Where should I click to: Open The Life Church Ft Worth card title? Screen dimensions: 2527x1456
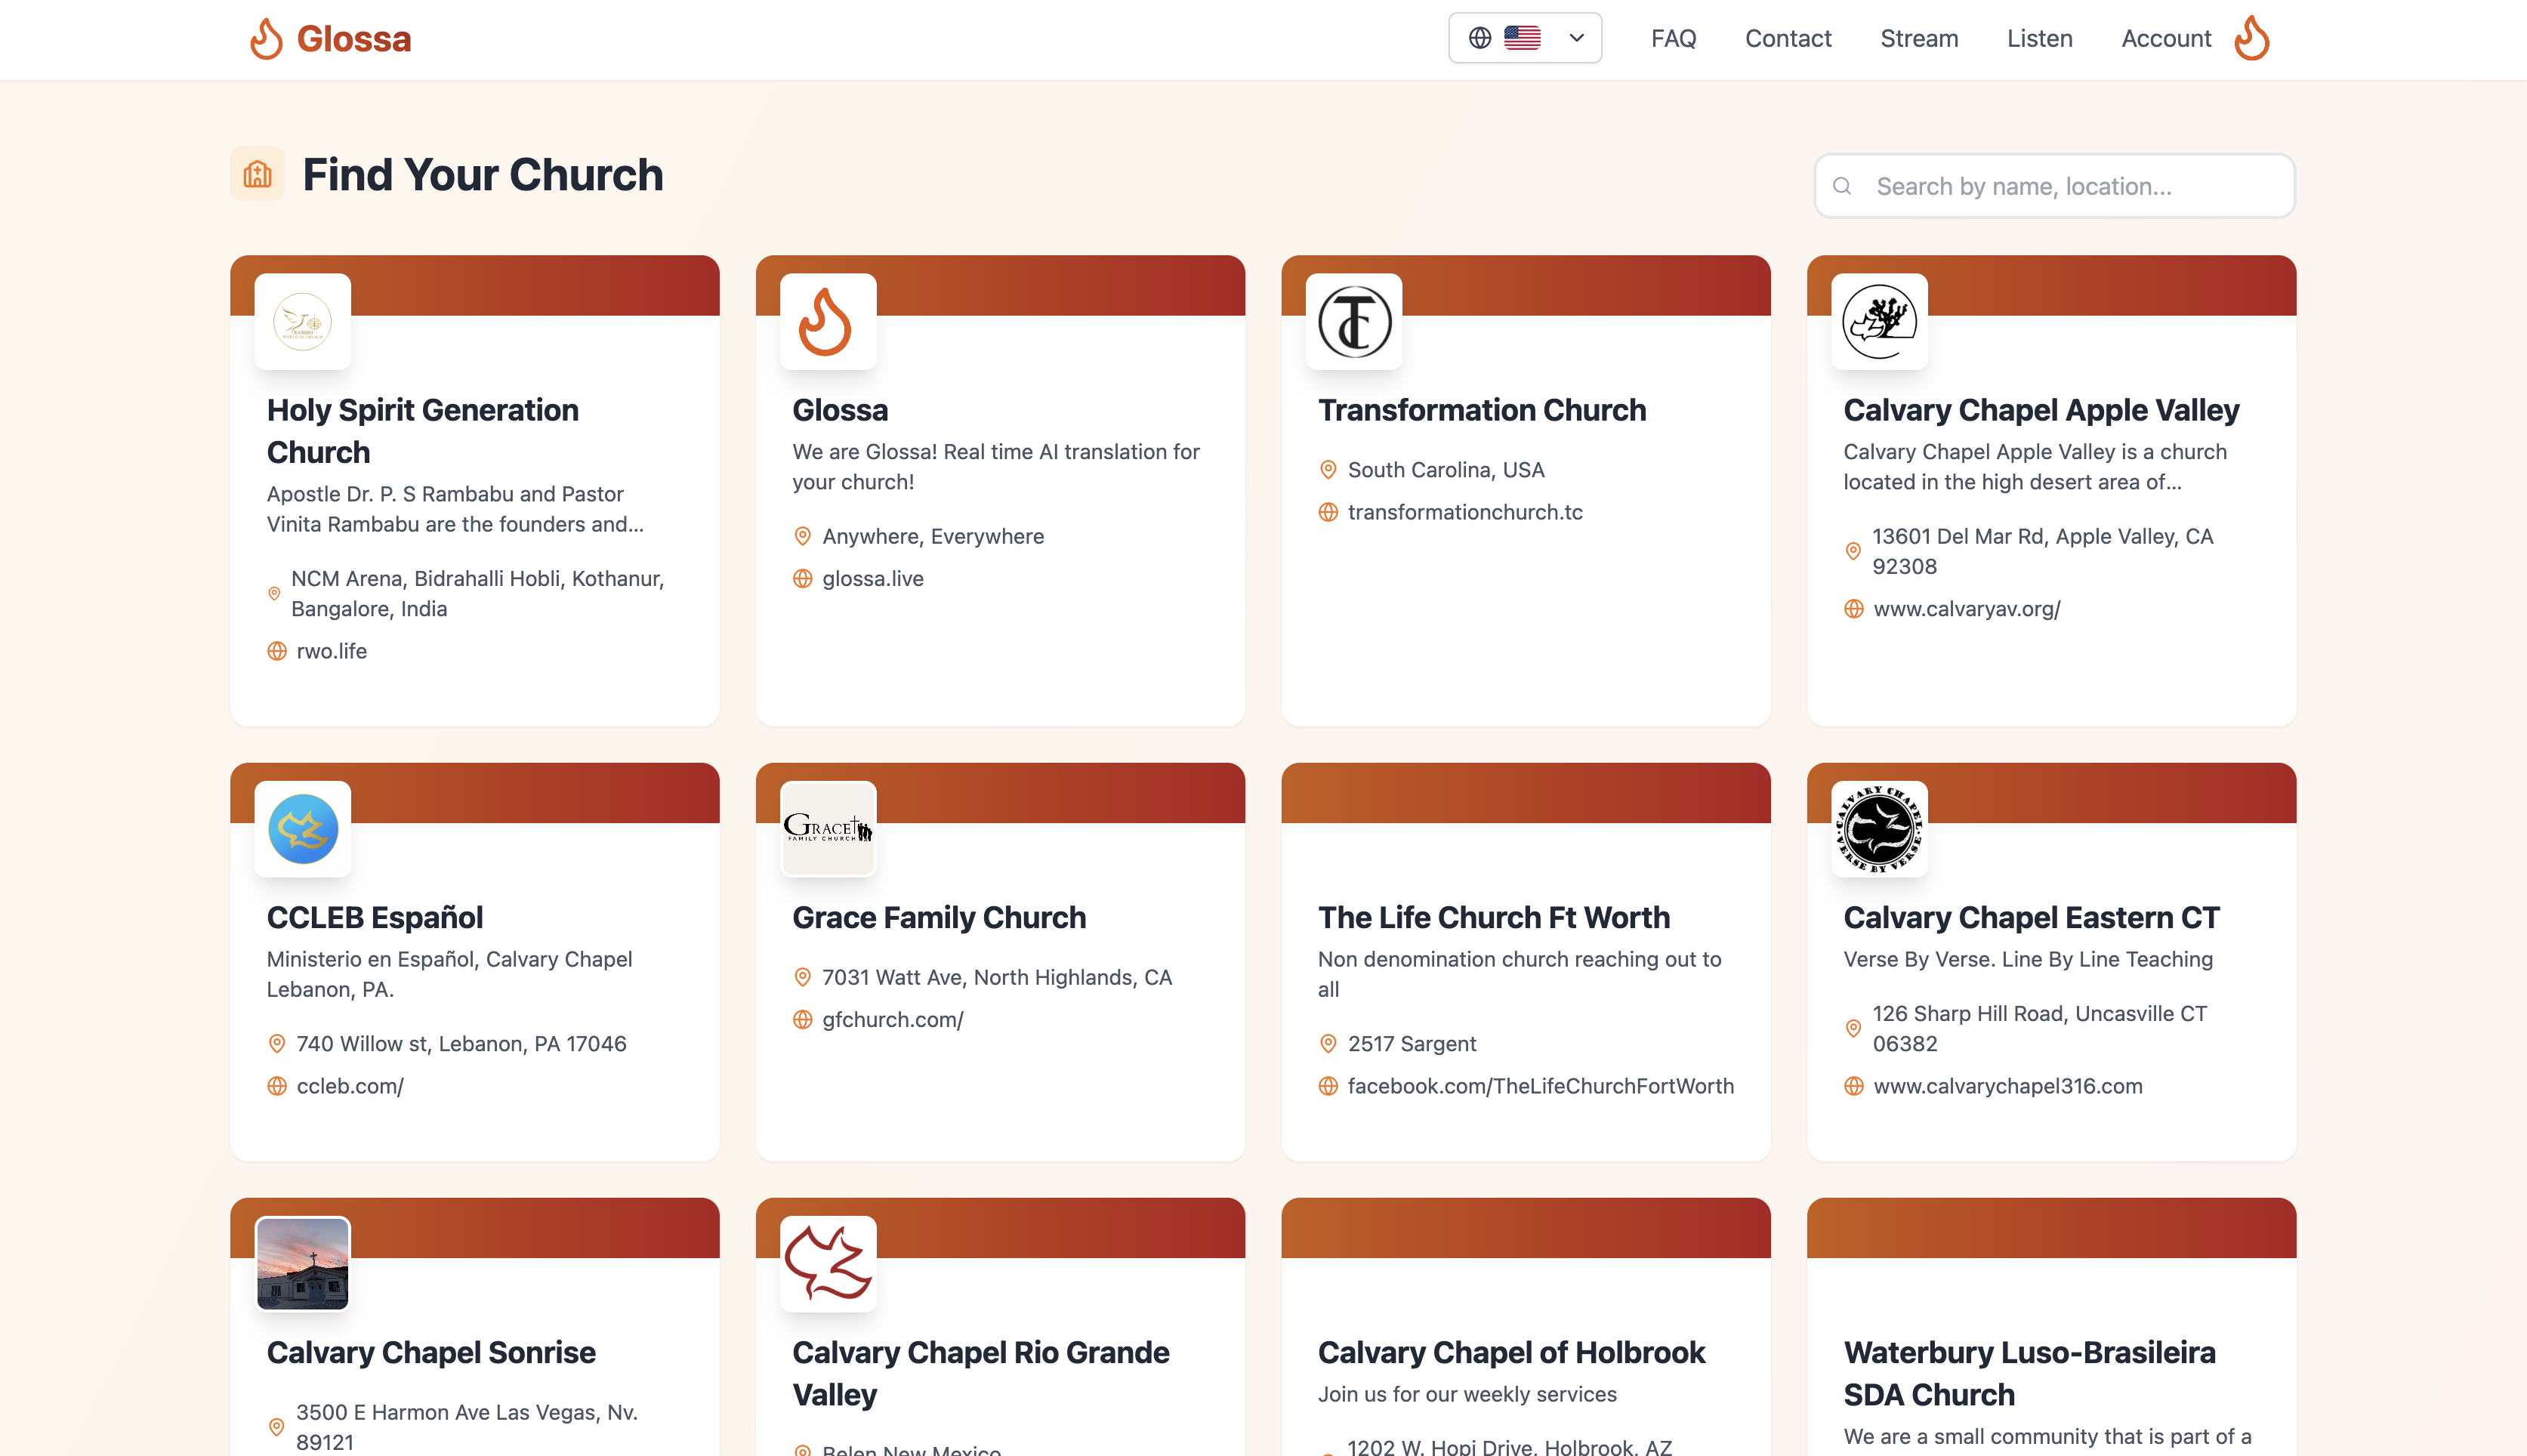(x=1493, y=917)
